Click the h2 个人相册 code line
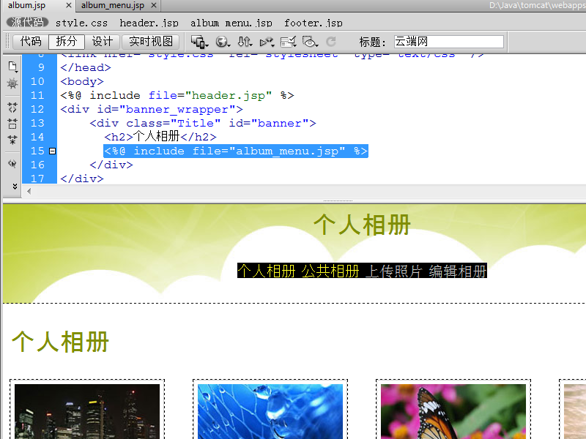The image size is (586, 439). pos(160,137)
